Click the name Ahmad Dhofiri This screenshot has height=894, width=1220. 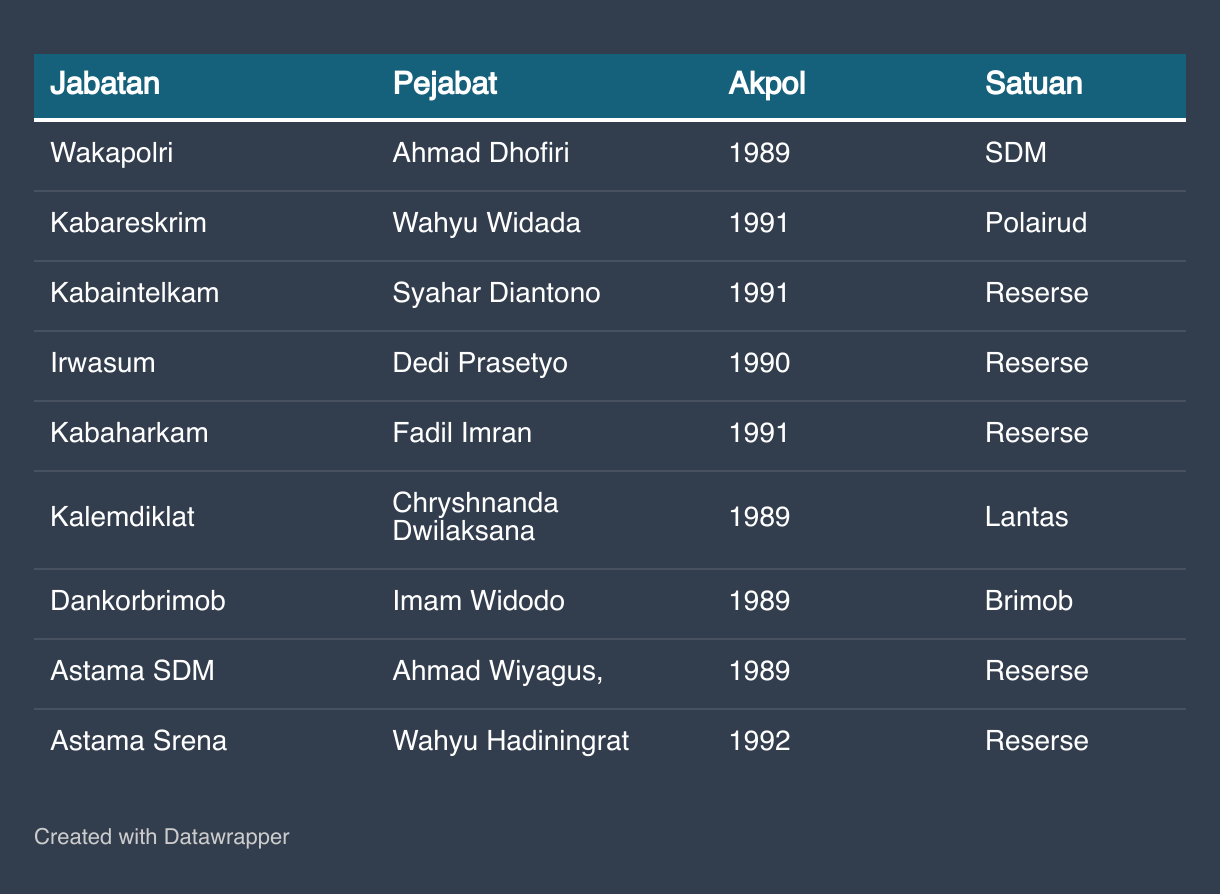point(481,153)
